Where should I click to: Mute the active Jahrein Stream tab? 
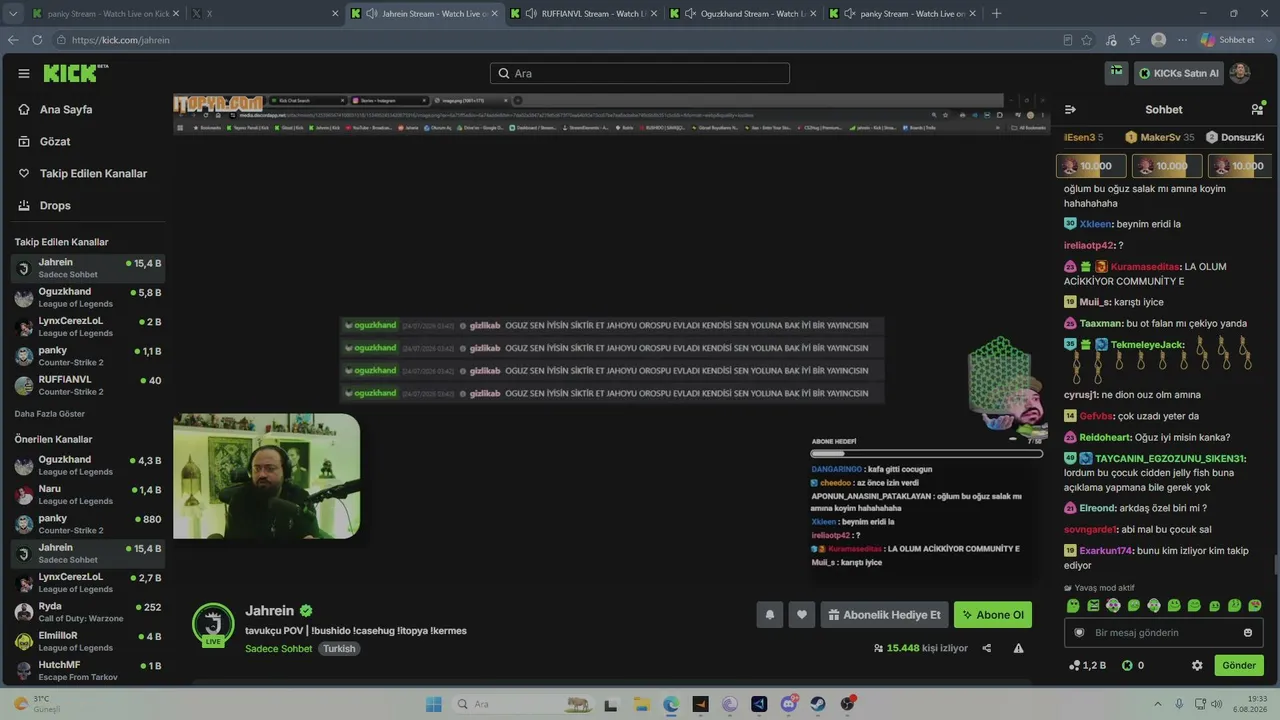coord(371,14)
